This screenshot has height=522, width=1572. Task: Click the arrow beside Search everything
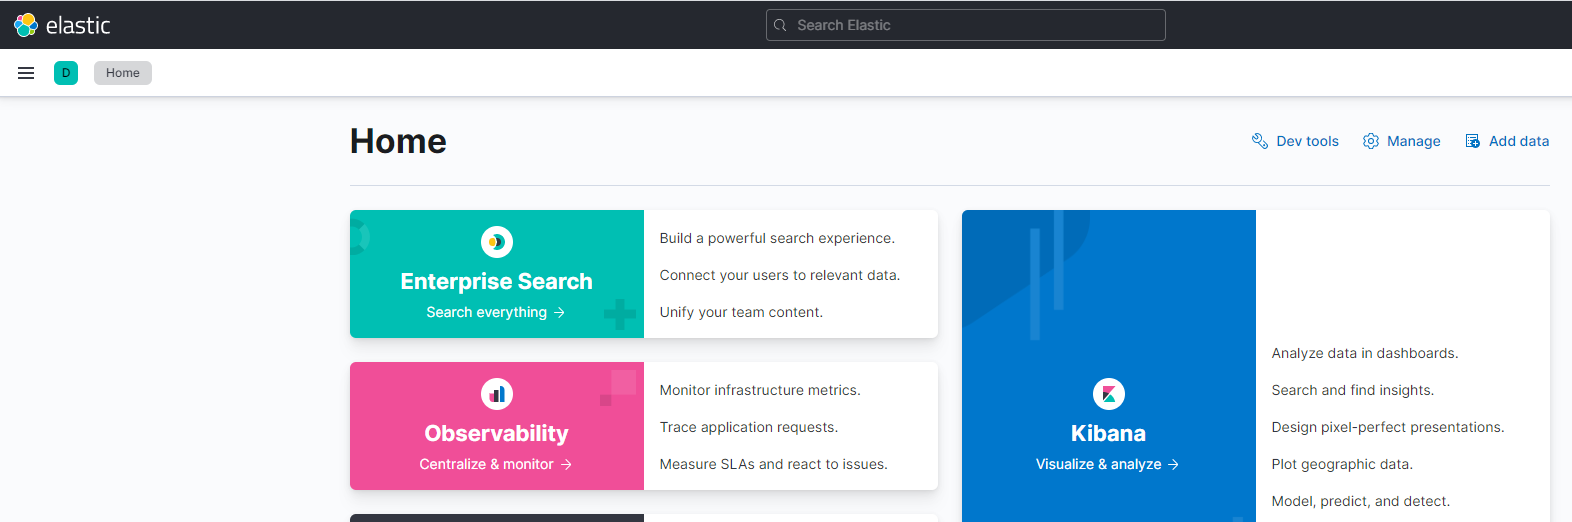tap(560, 312)
